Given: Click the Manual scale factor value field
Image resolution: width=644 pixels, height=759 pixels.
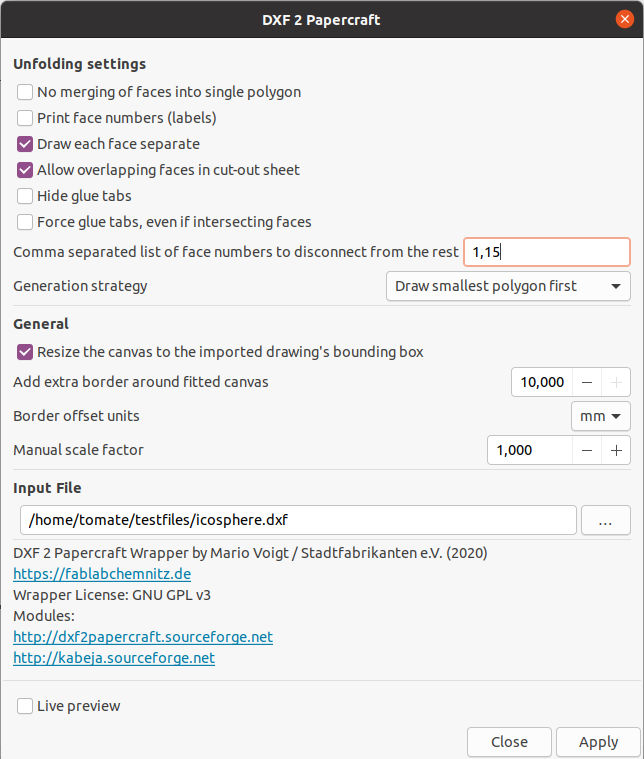Looking at the screenshot, I should click(530, 451).
